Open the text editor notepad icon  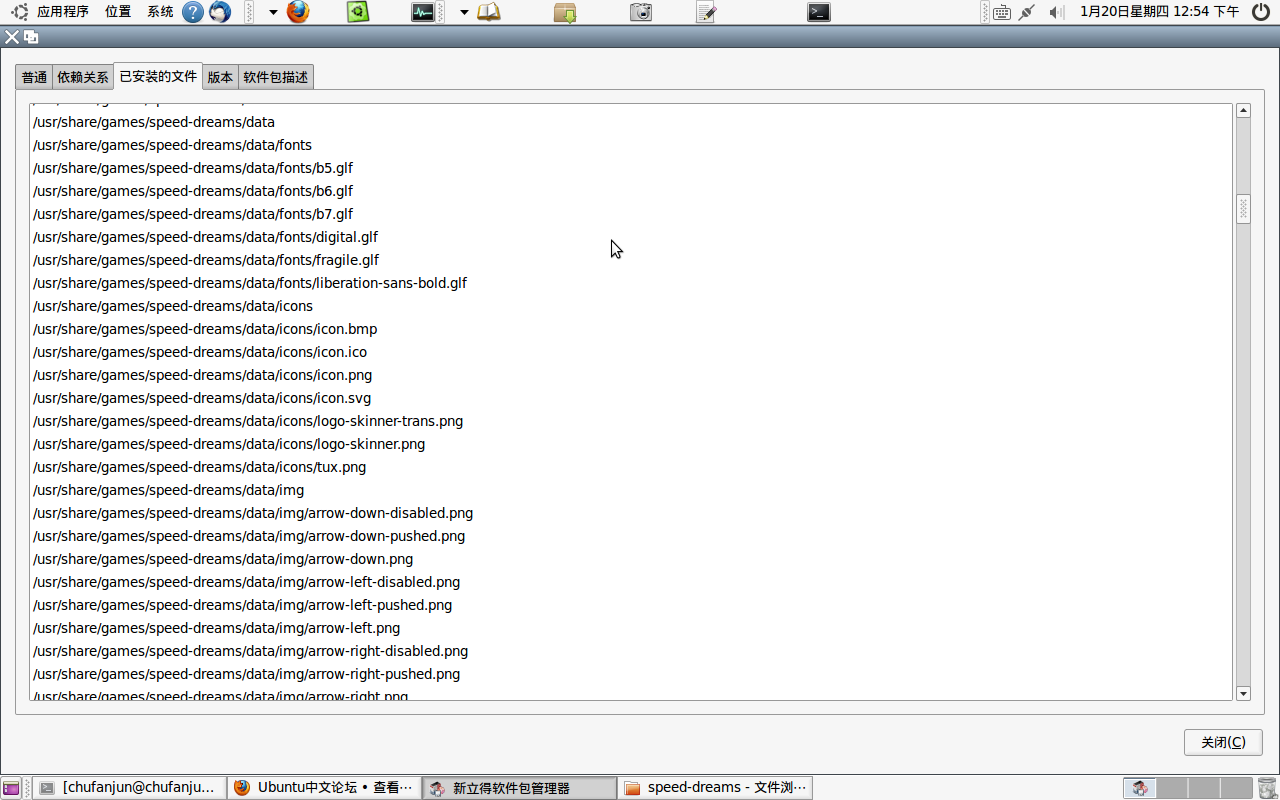point(706,12)
